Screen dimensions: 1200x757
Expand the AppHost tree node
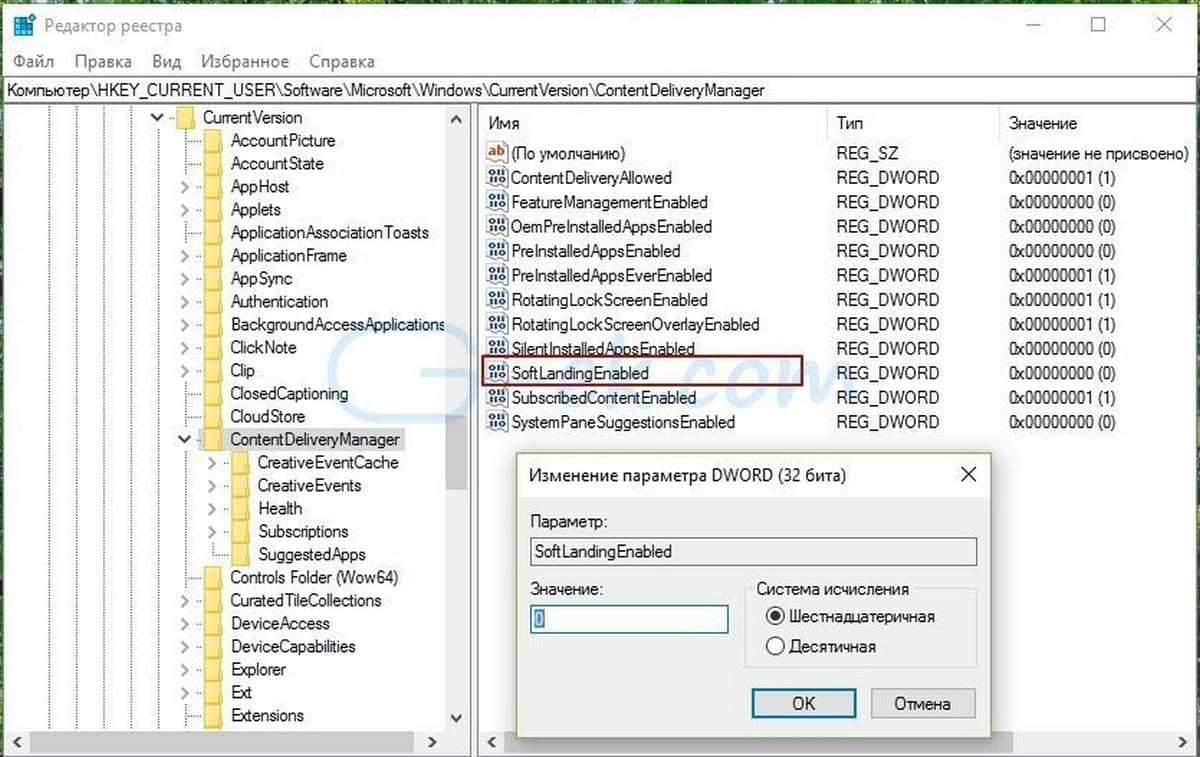(x=184, y=187)
